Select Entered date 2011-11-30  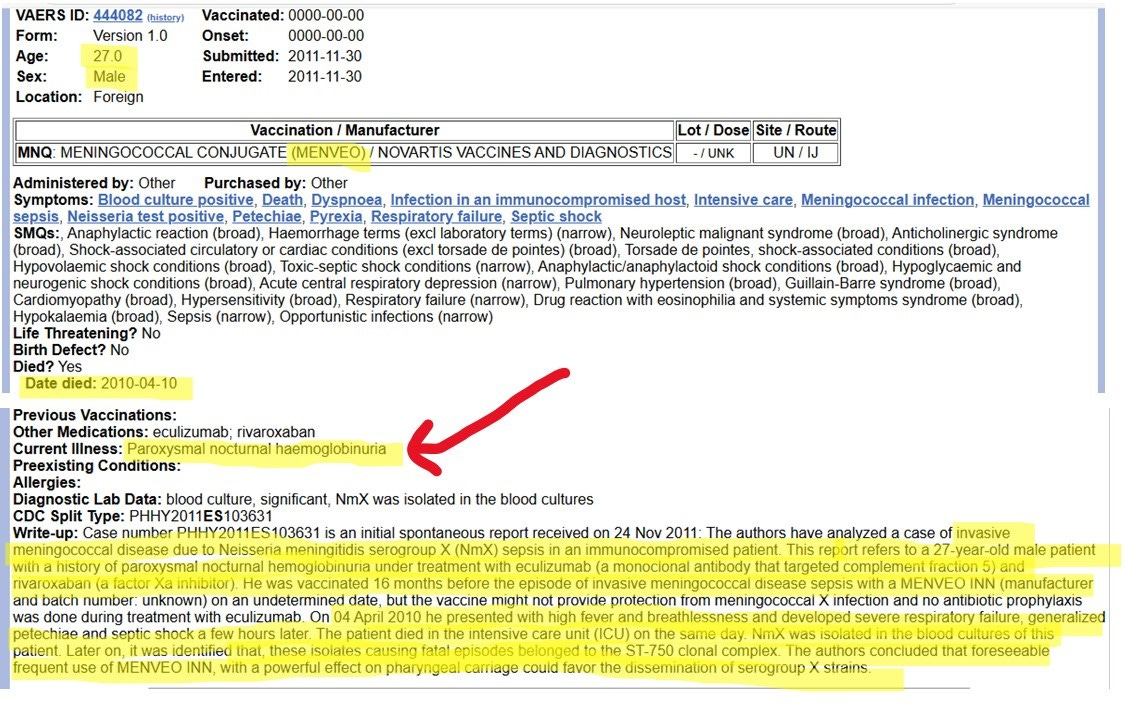[x=325, y=76]
